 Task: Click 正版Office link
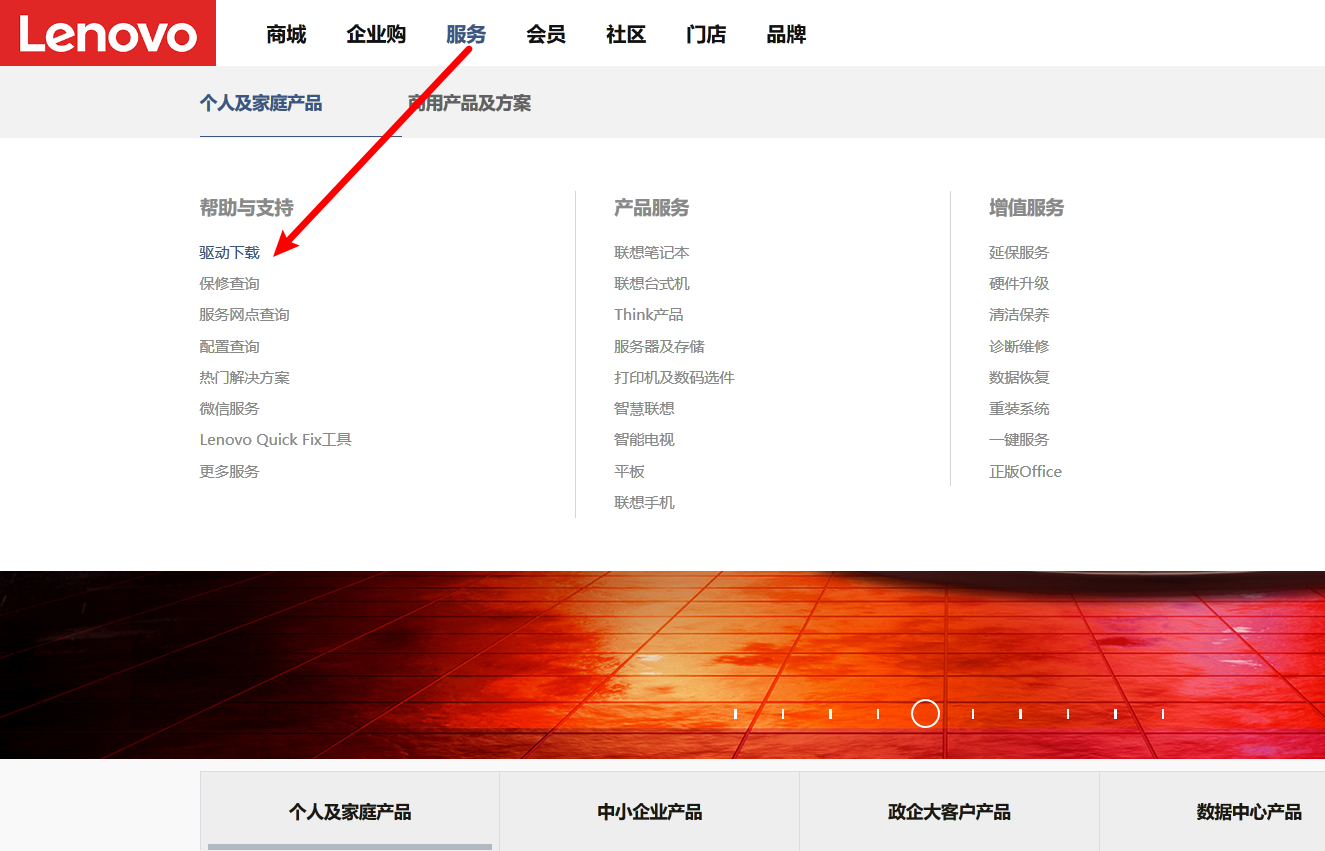[1026, 472]
